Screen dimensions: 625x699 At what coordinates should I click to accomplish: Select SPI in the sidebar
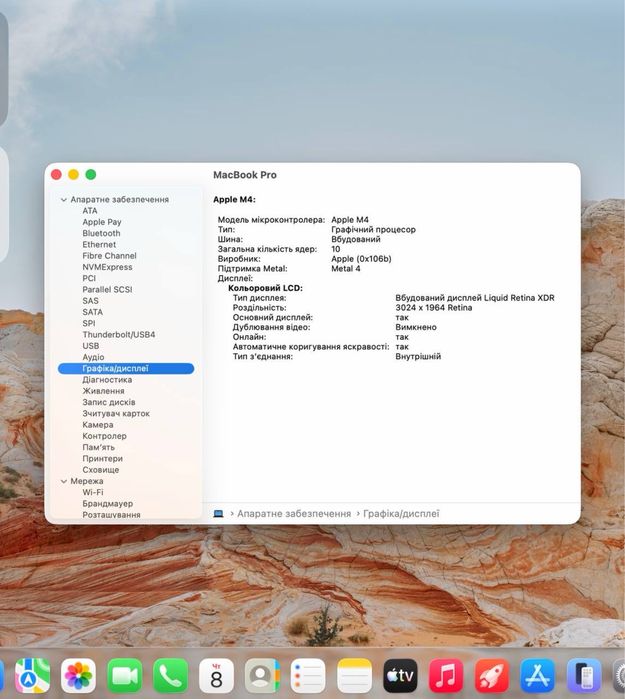click(88, 323)
